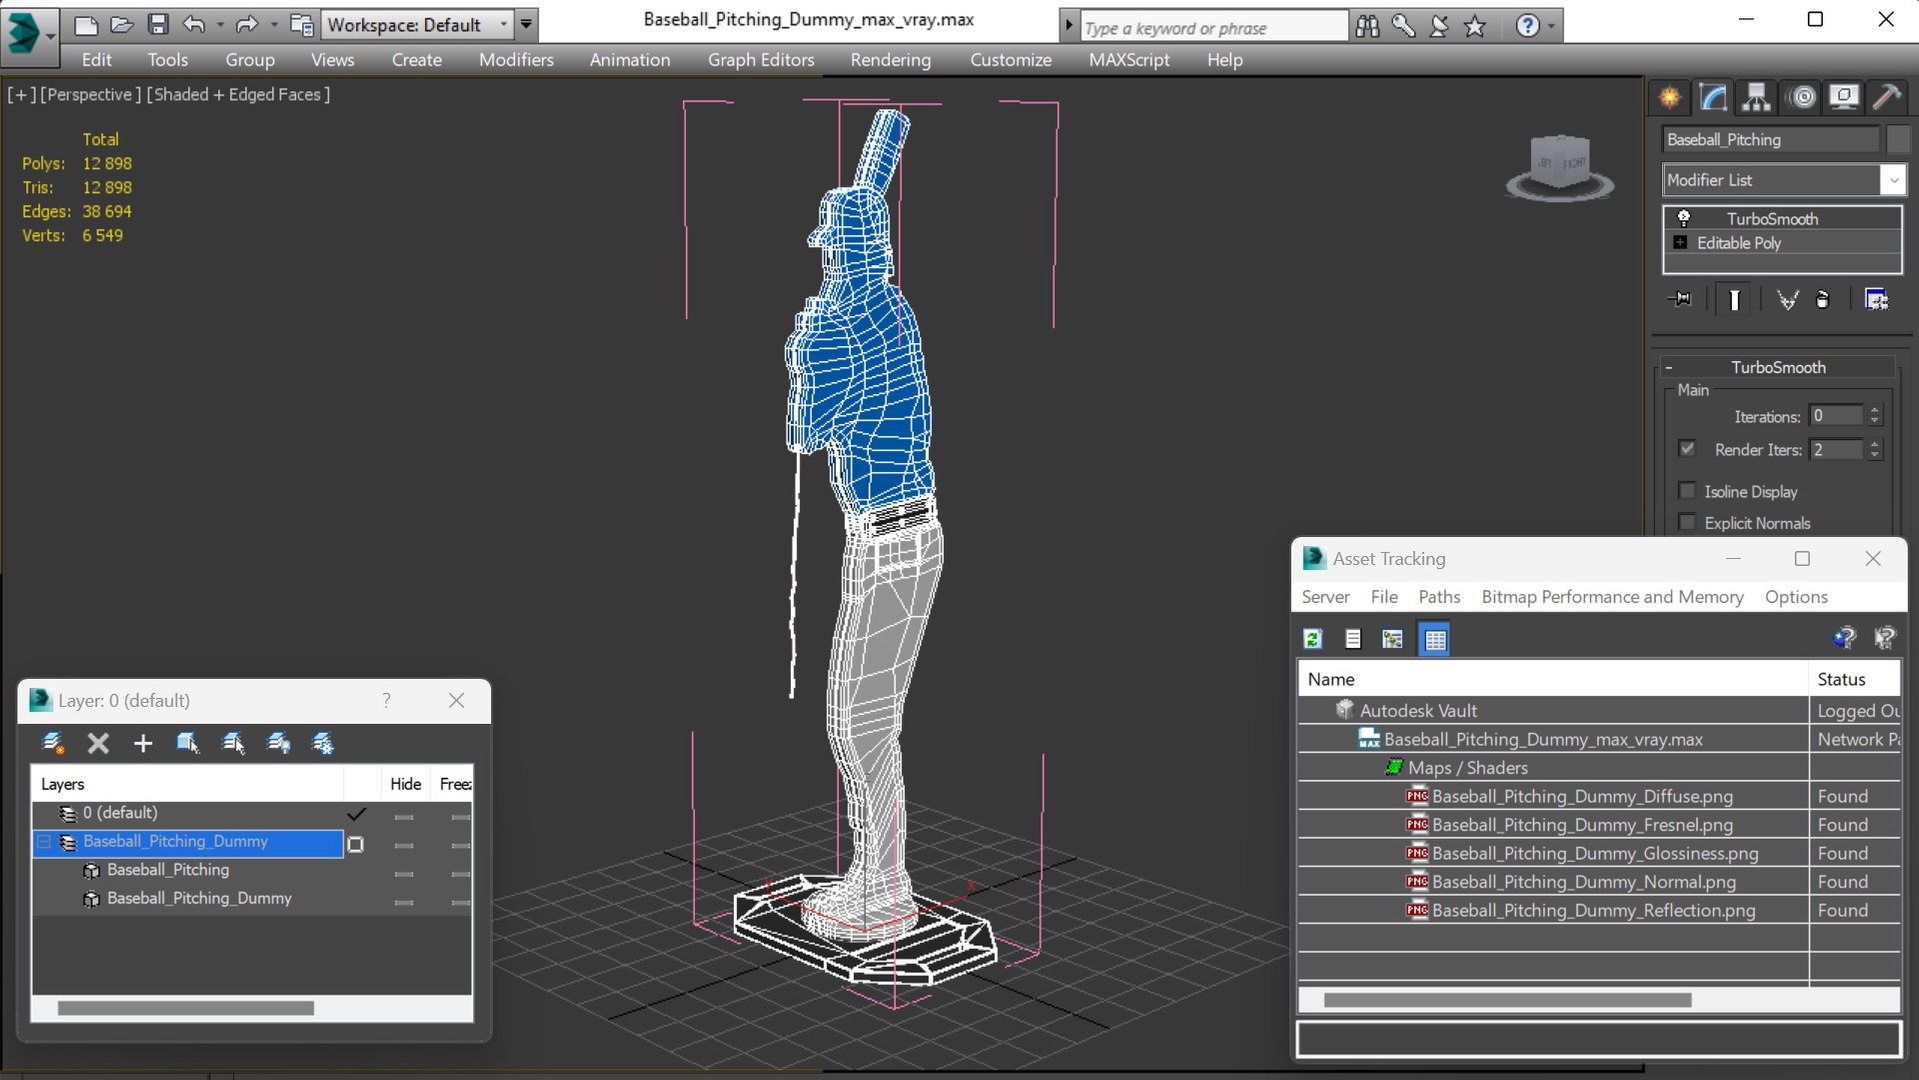The width and height of the screenshot is (1919, 1080).
Task: Open the undo history dropdown arrow
Action: point(220,24)
